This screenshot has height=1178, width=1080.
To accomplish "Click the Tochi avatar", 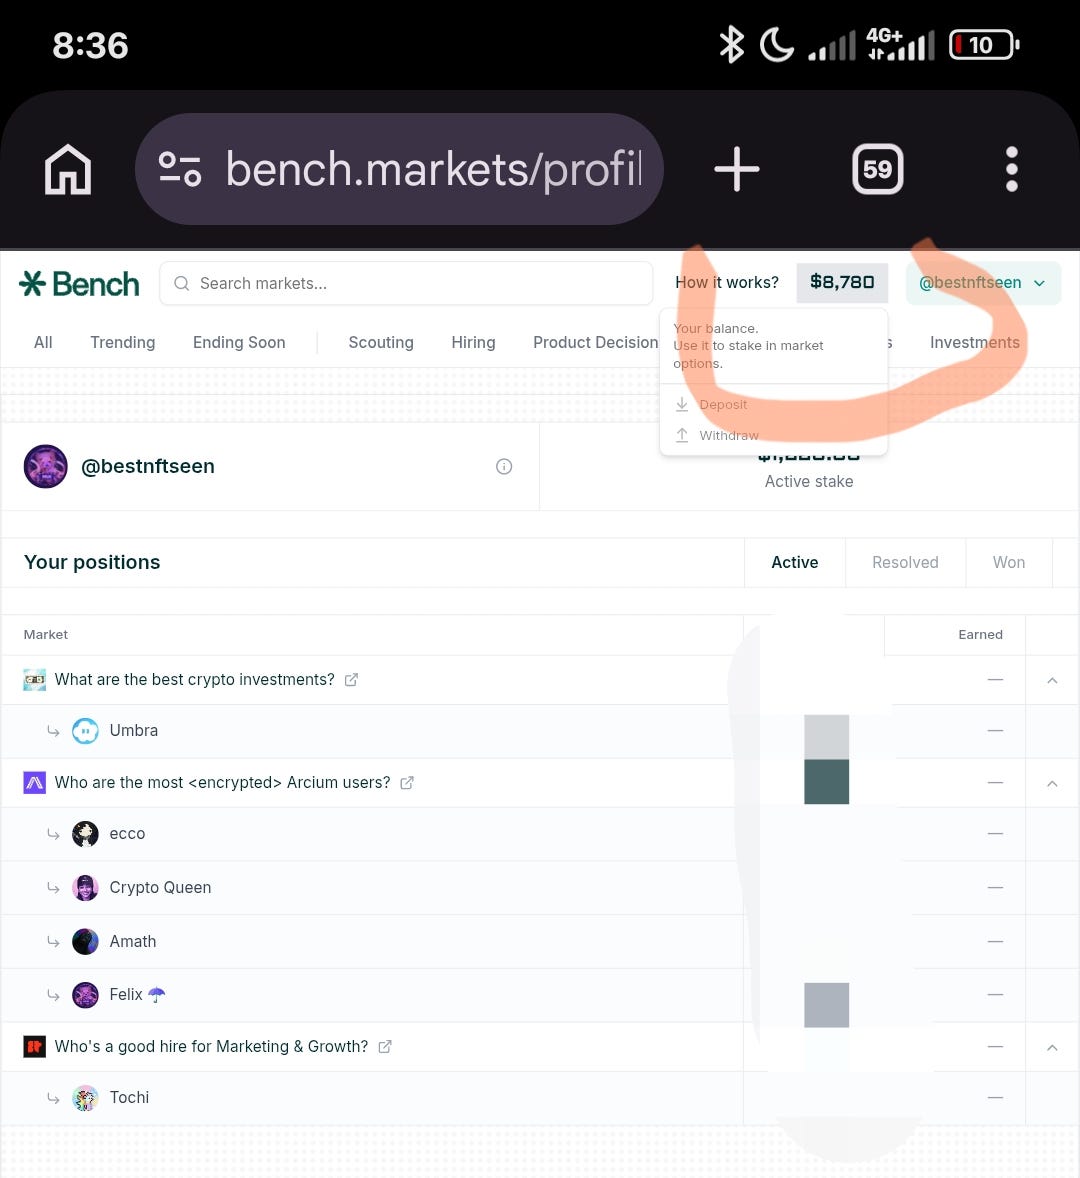I will (x=85, y=1098).
